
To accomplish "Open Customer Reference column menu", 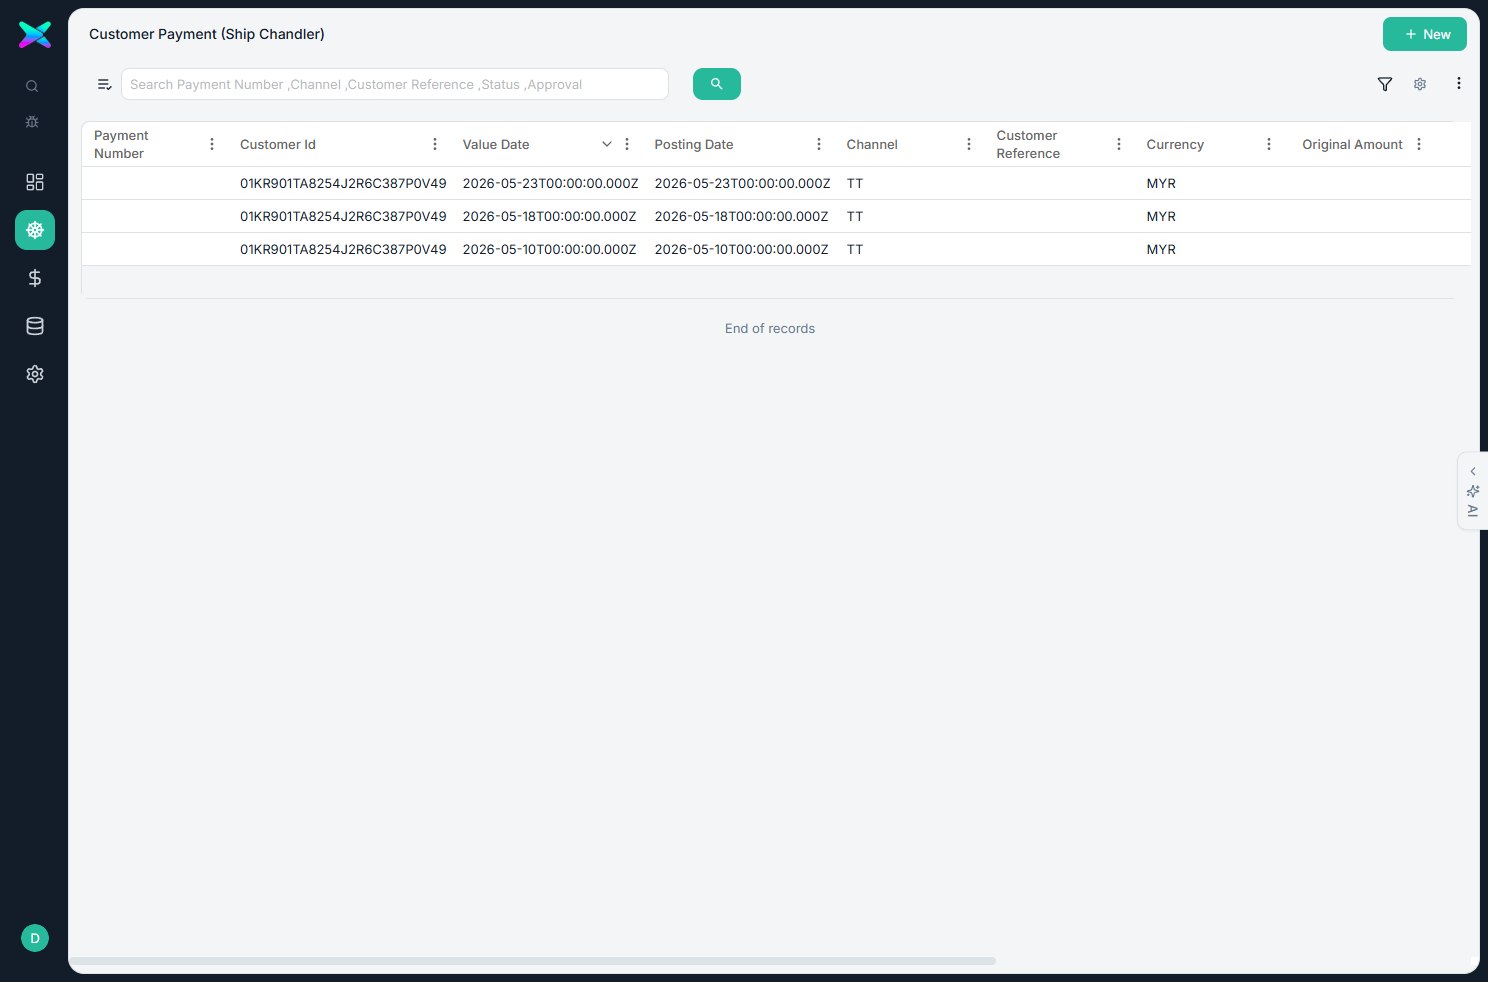I will 1119,144.
